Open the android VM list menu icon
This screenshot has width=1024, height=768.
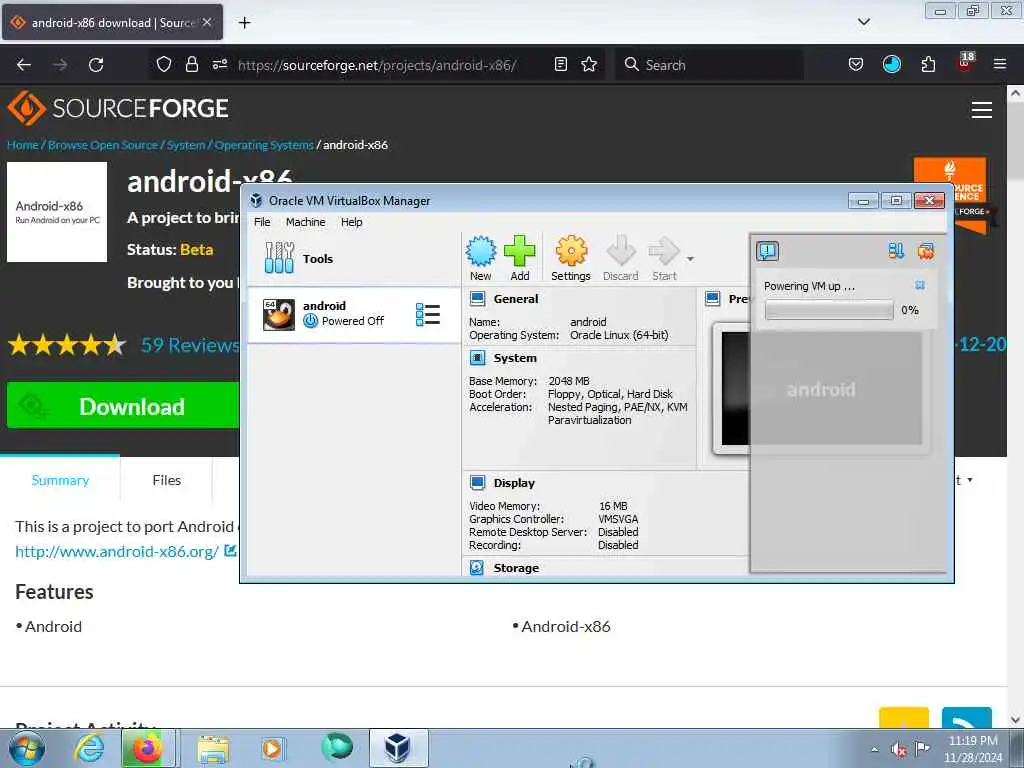point(428,315)
